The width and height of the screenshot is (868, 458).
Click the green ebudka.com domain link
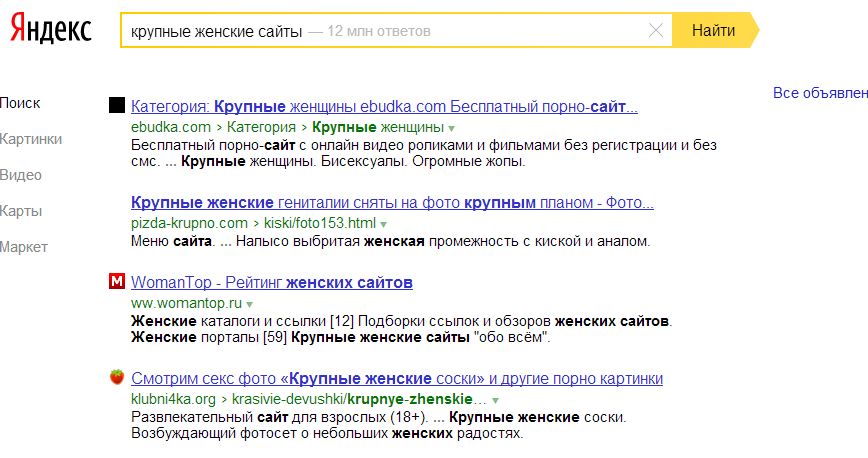click(170, 127)
